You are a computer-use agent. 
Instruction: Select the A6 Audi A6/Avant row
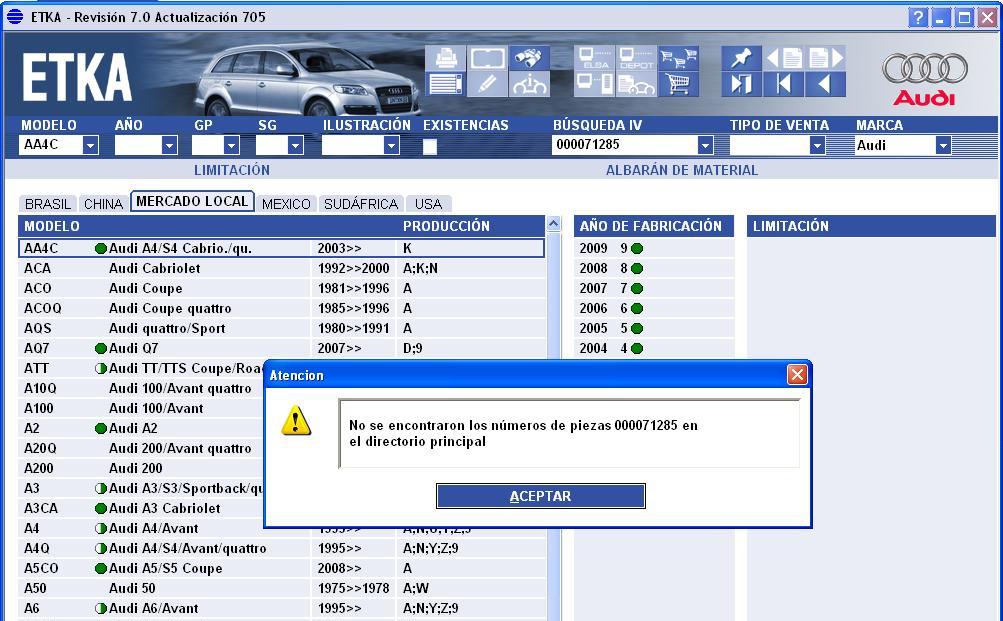[281, 608]
